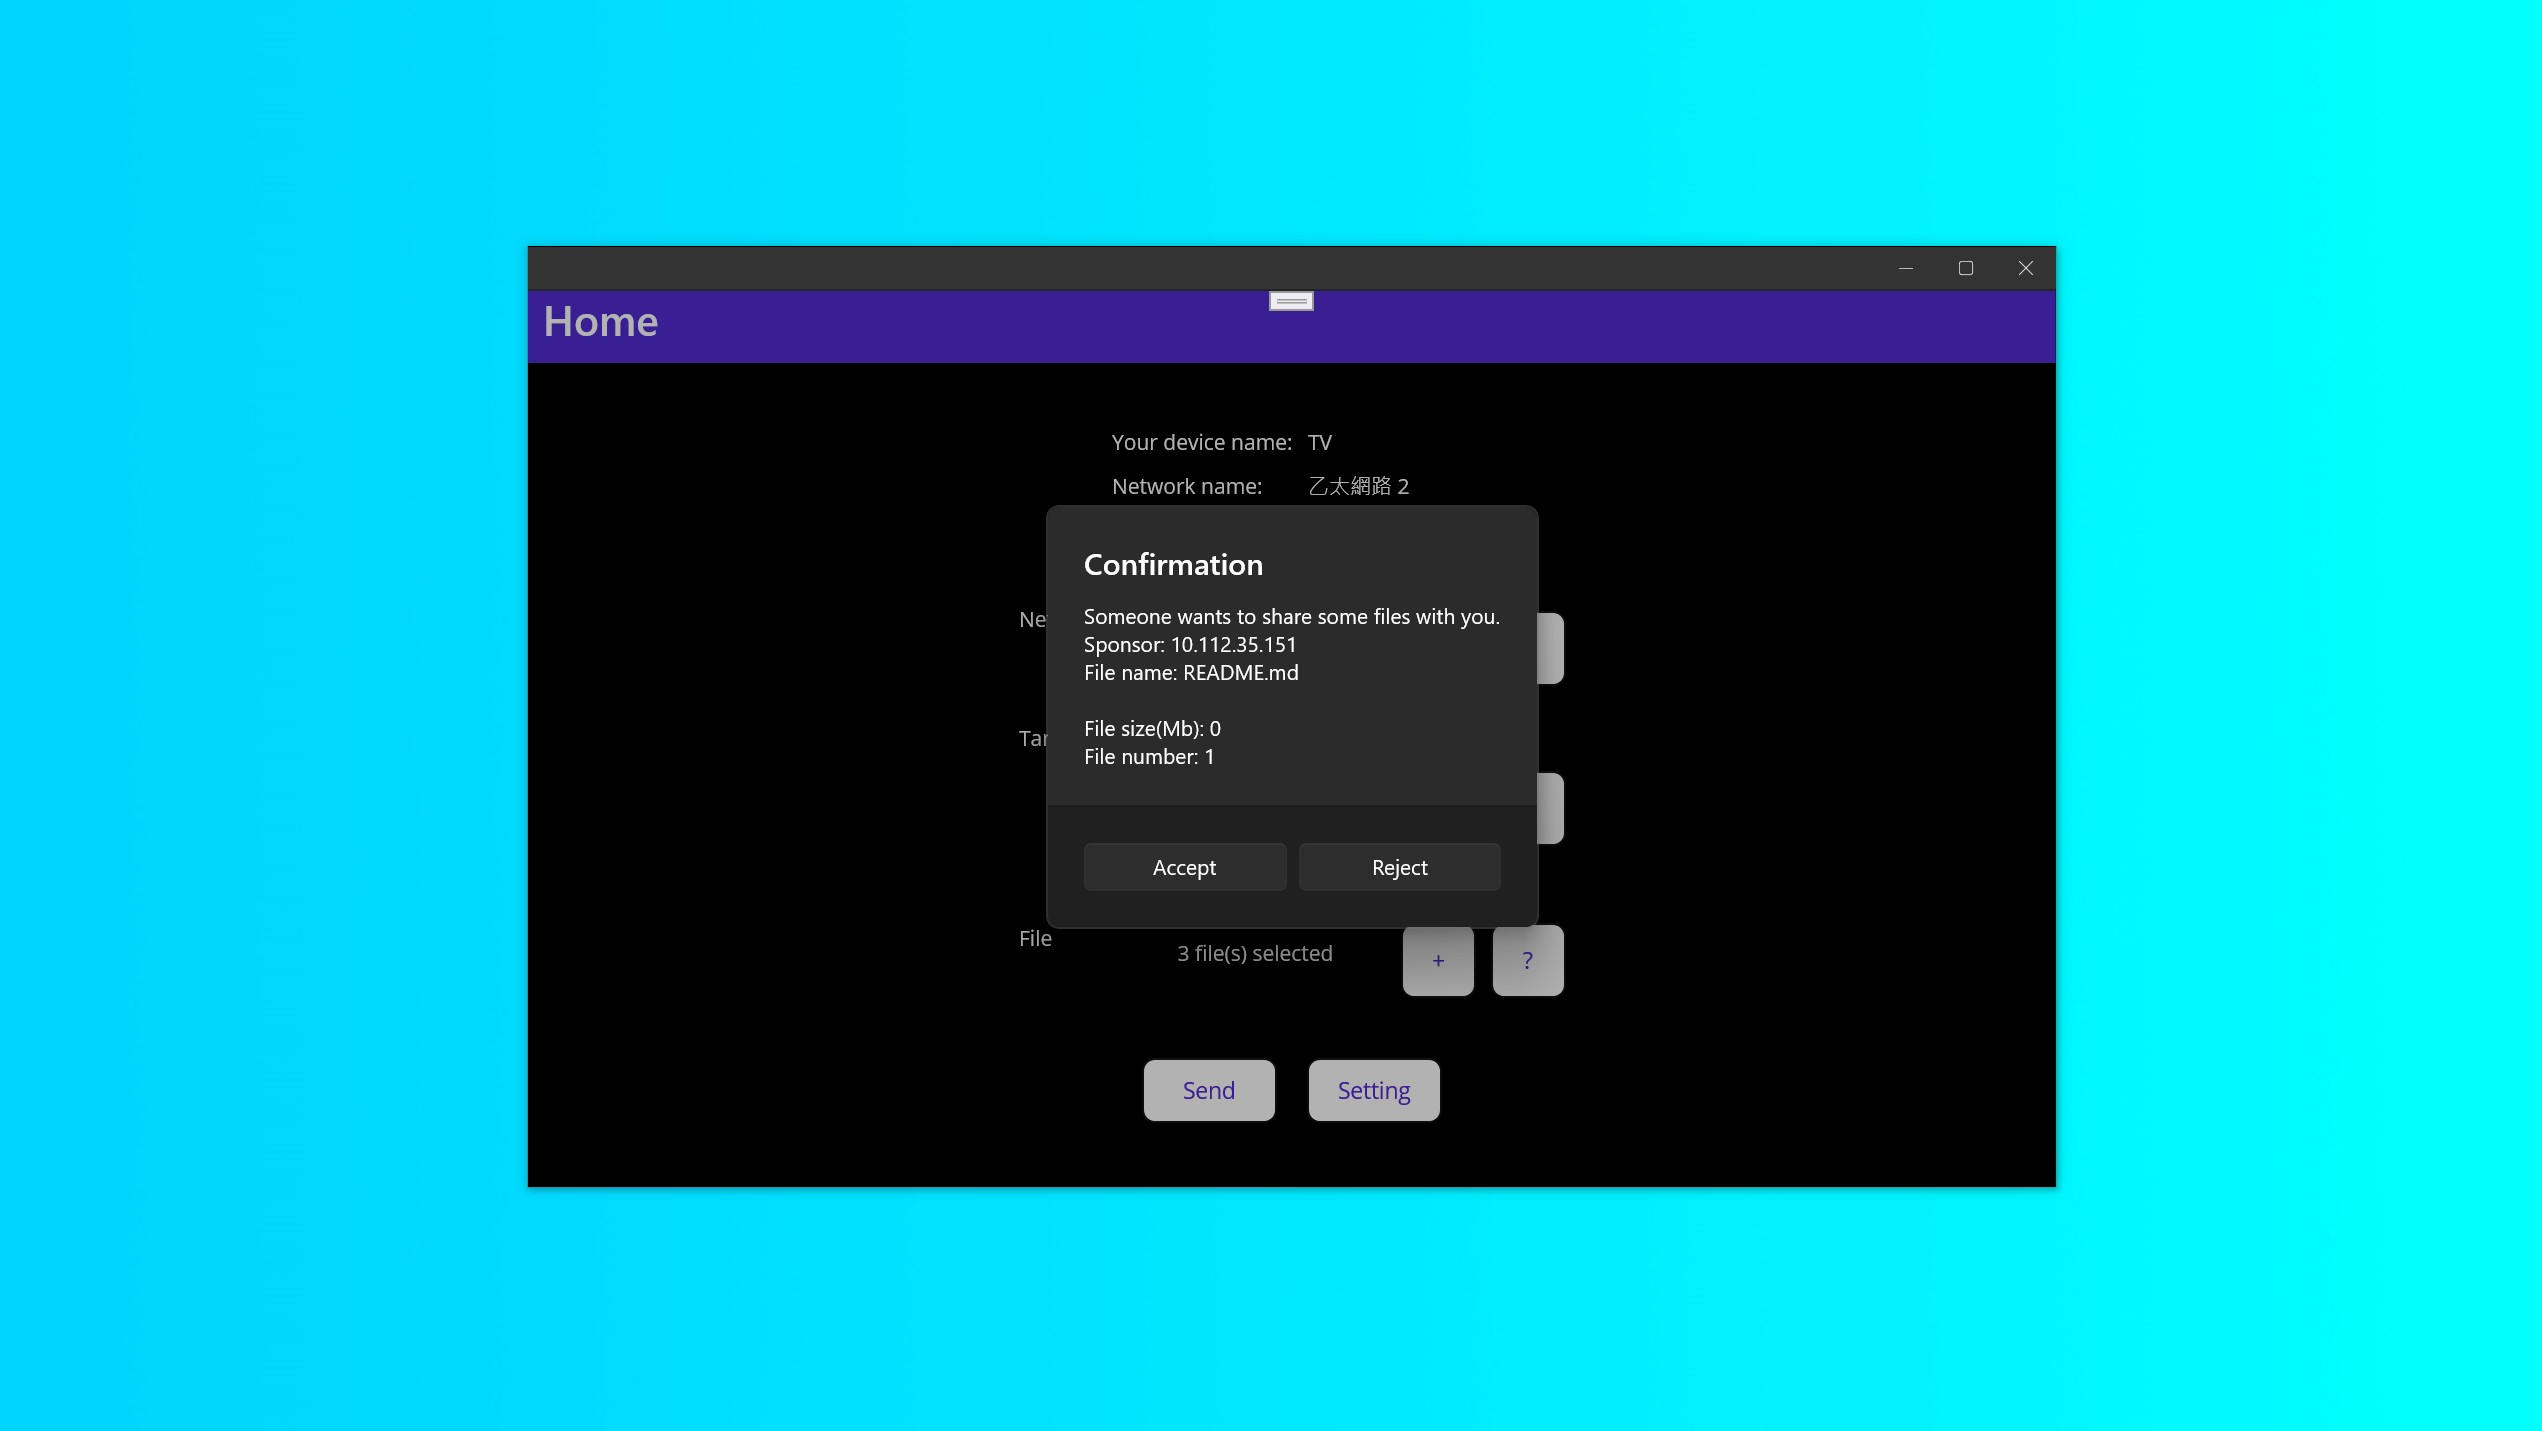The width and height of the screenshot is (2542, 1431).
Task: Click the Confirmation dialog heading
Action: pyautogui.click(x=1173, y=565)
